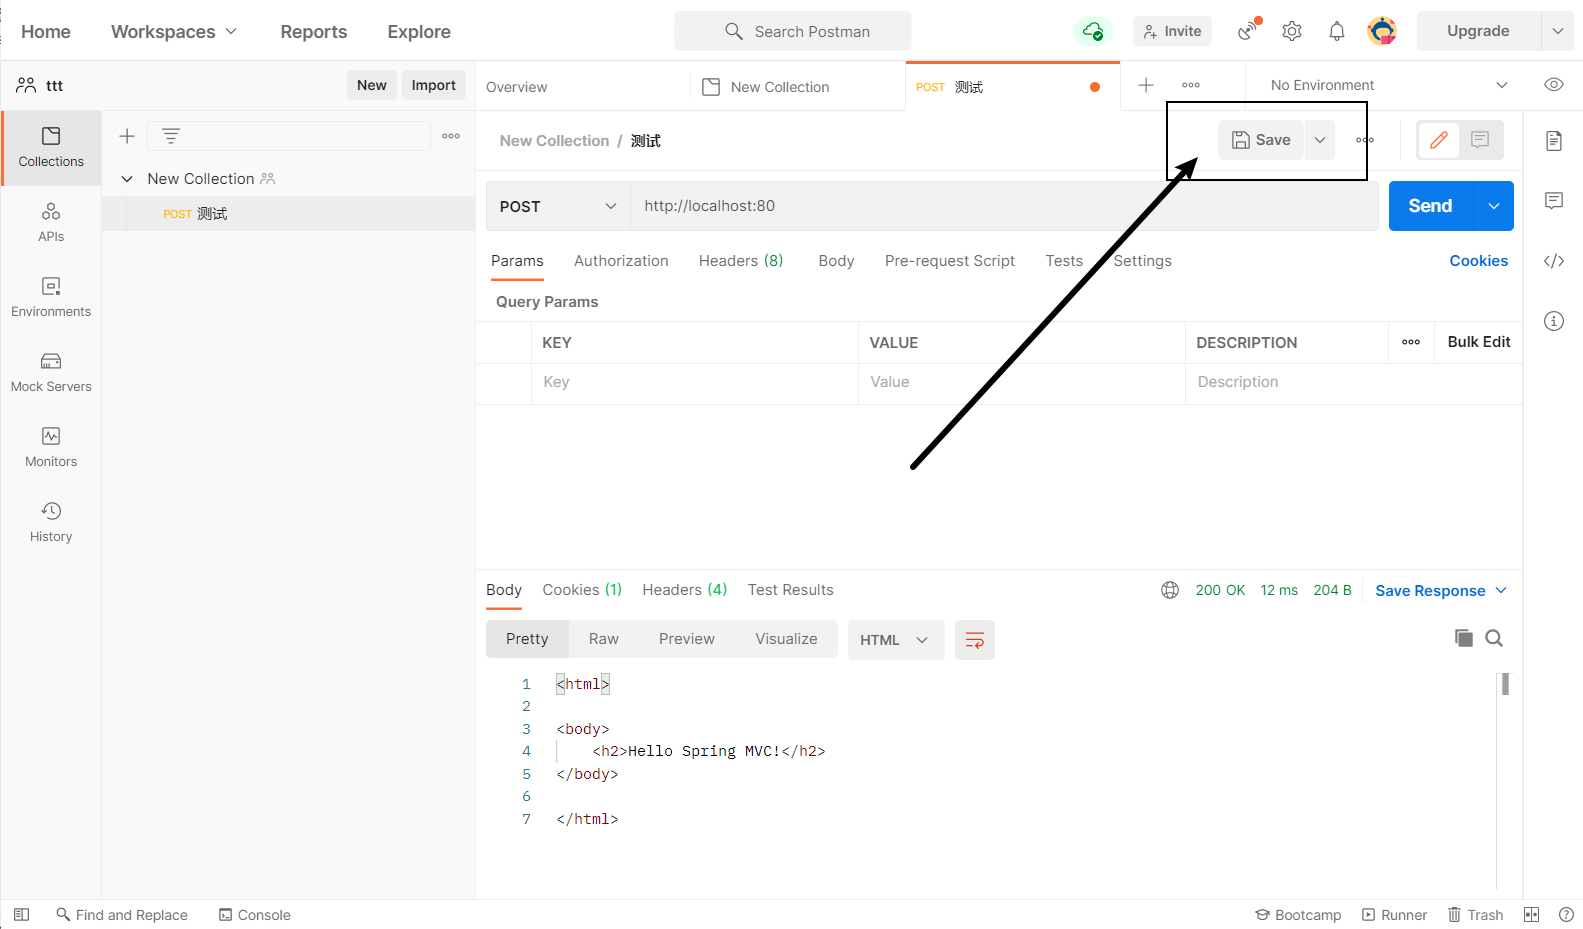The height and width of the screenshot is (929, 1583).
Task: Open the Monitors sidebar panel
Action: [x=51, y=447]
